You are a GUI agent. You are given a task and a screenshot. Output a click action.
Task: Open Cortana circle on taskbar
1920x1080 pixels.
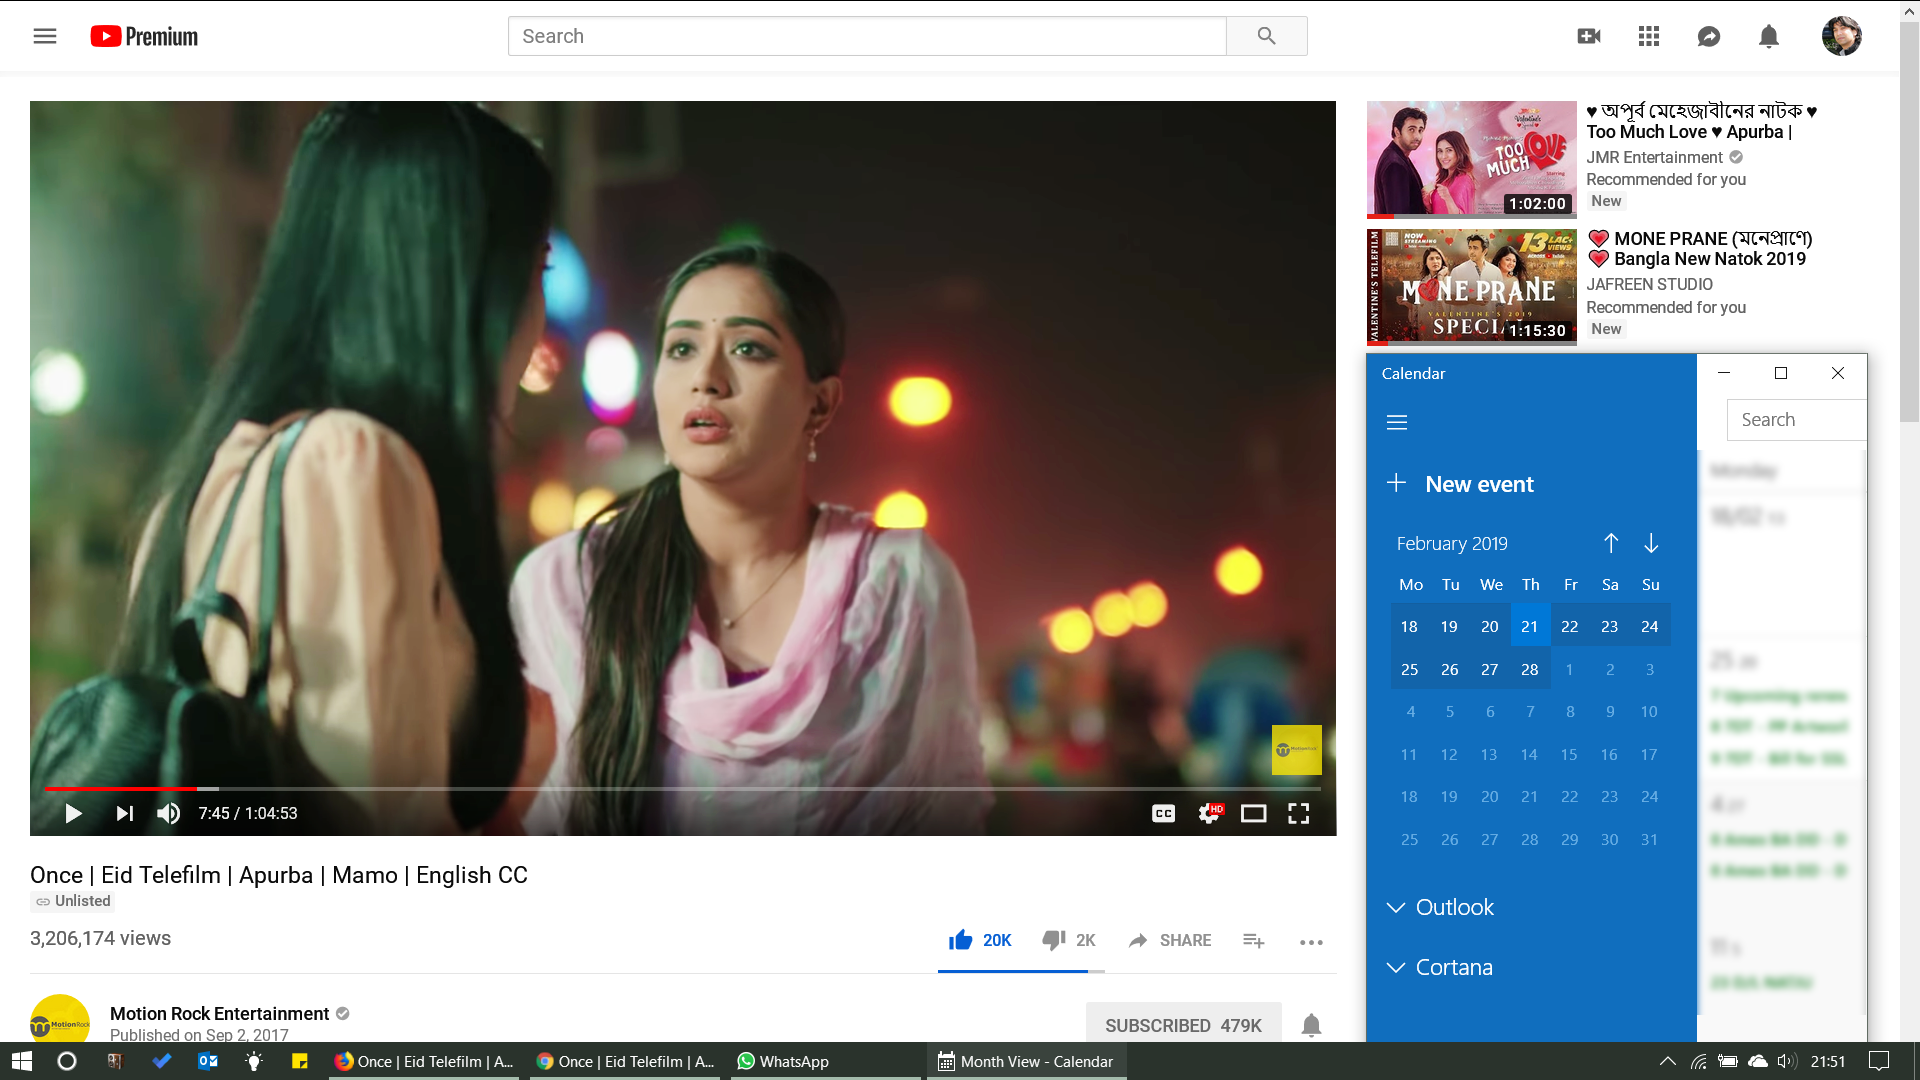coord(67,1061)
